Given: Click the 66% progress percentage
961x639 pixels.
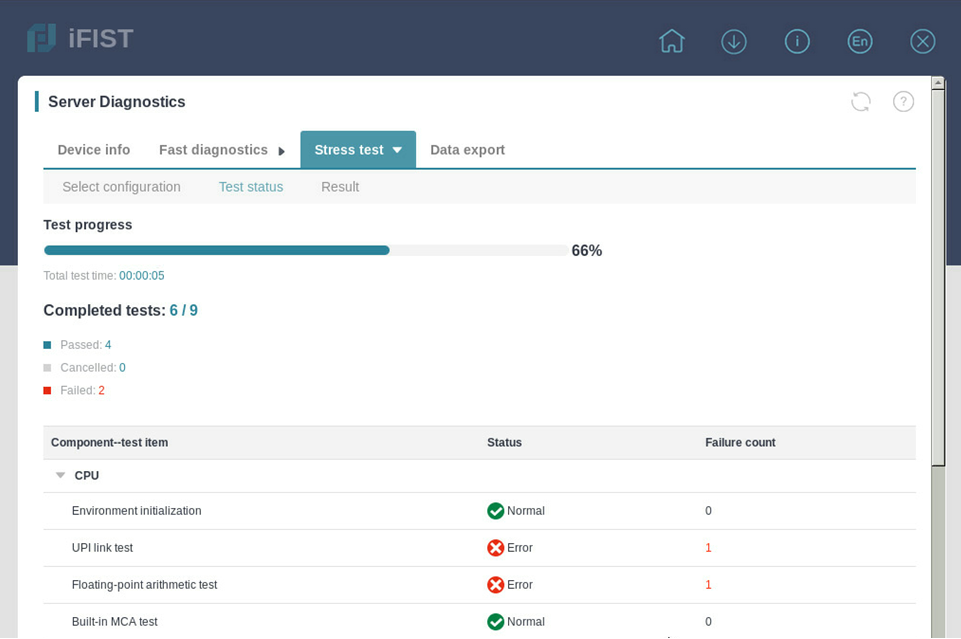Looking at the screenshot, I should (587, 251).
